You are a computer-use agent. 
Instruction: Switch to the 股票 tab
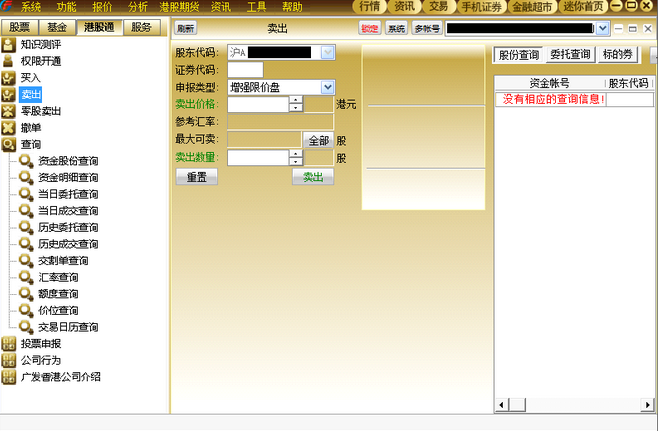coord(20,27)
